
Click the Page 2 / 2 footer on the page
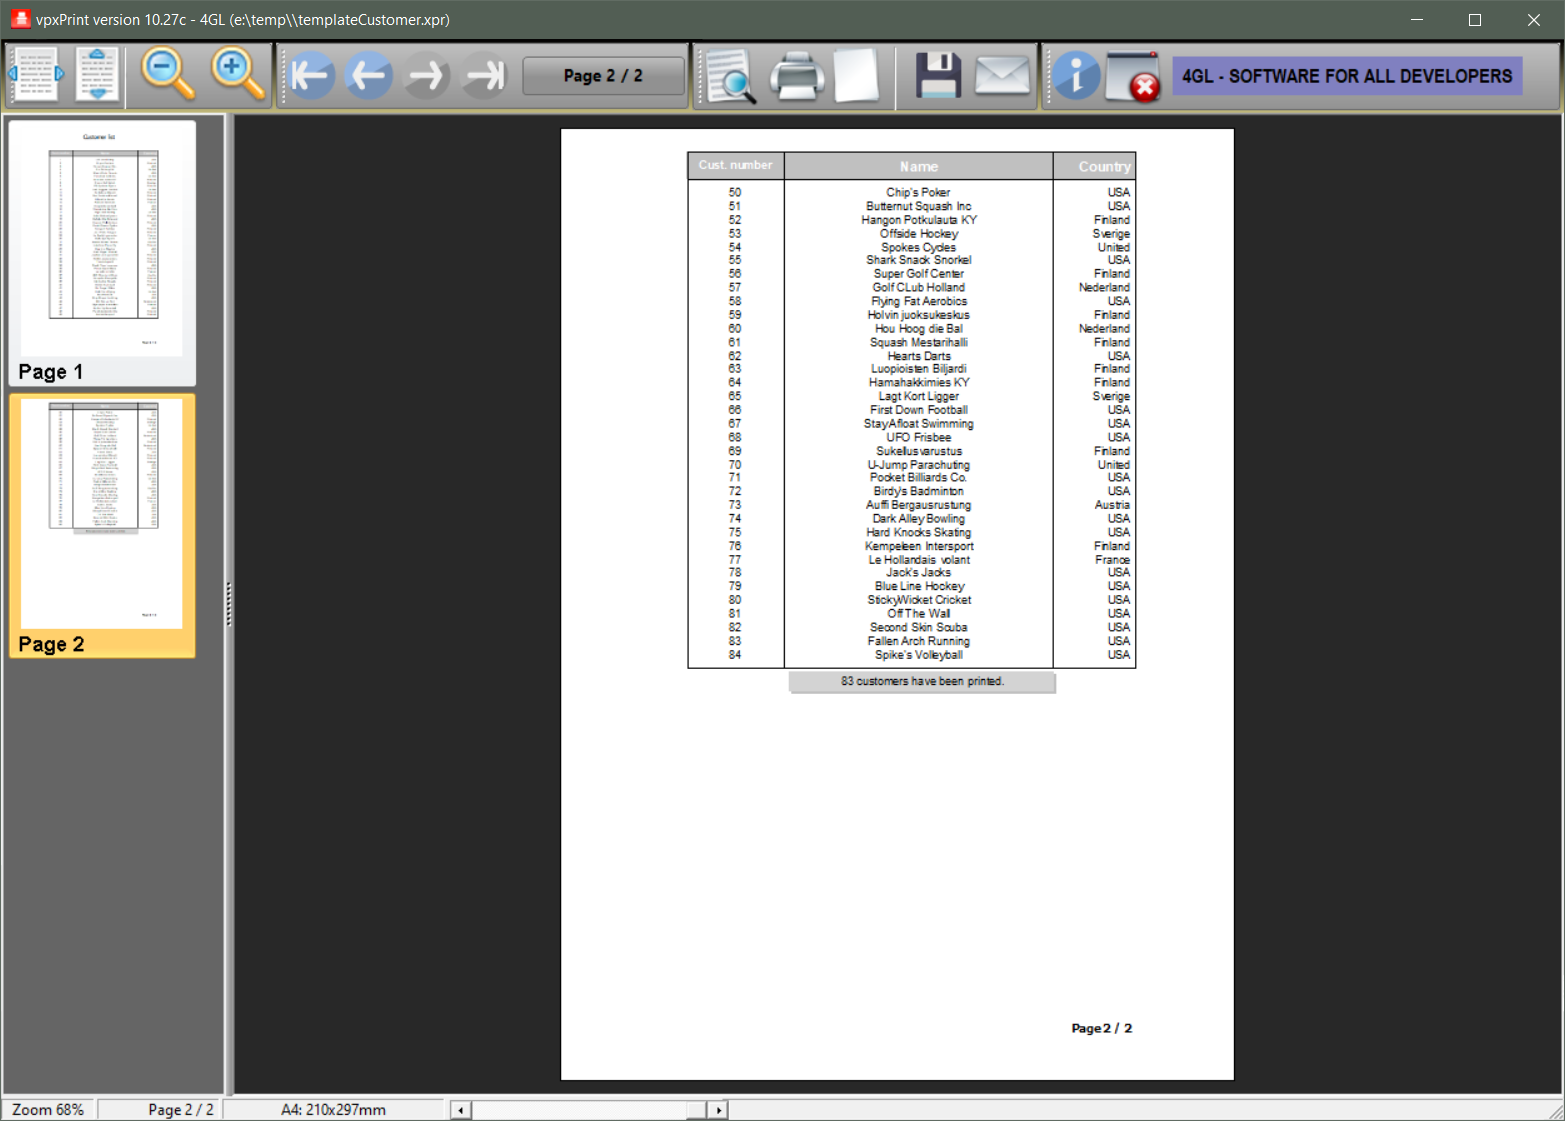pos(1102,1028)
